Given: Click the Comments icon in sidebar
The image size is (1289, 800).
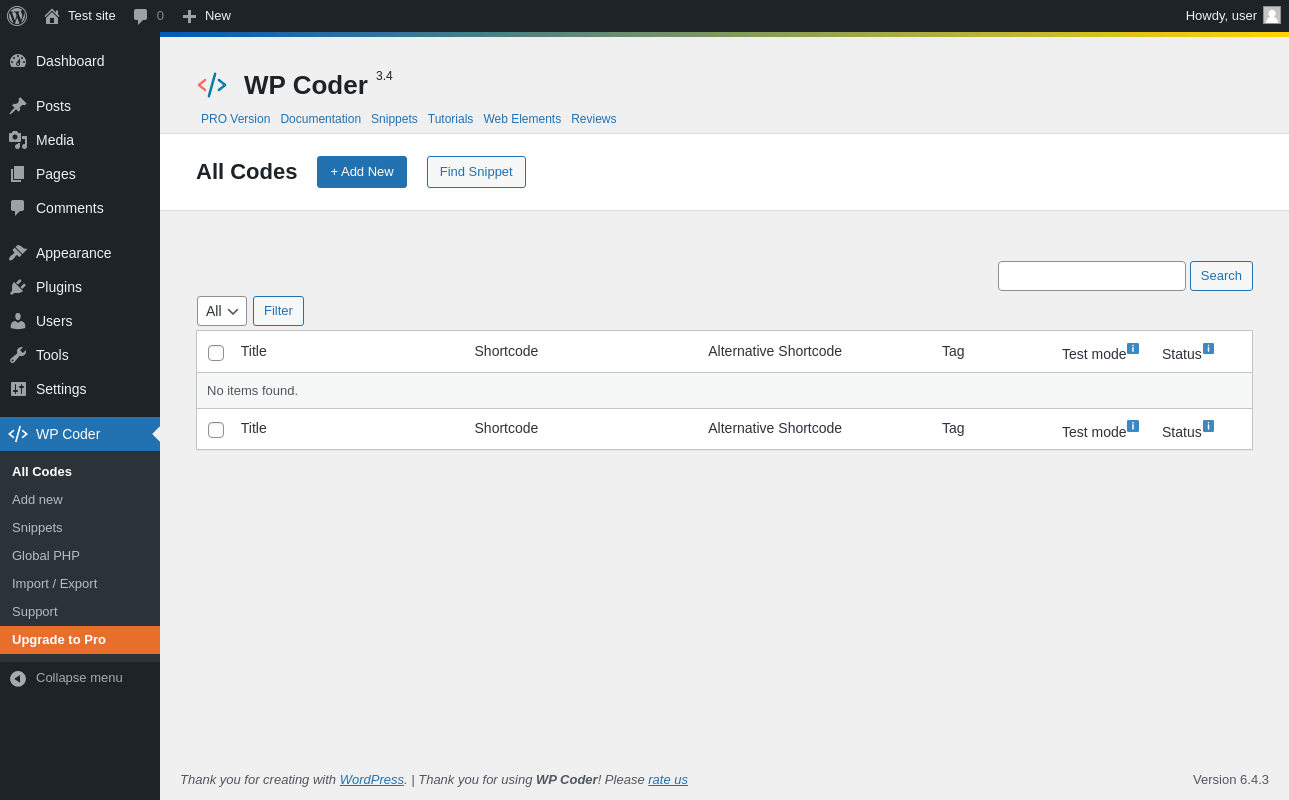Looking at the screenshot, I should (x=18, y=208).
